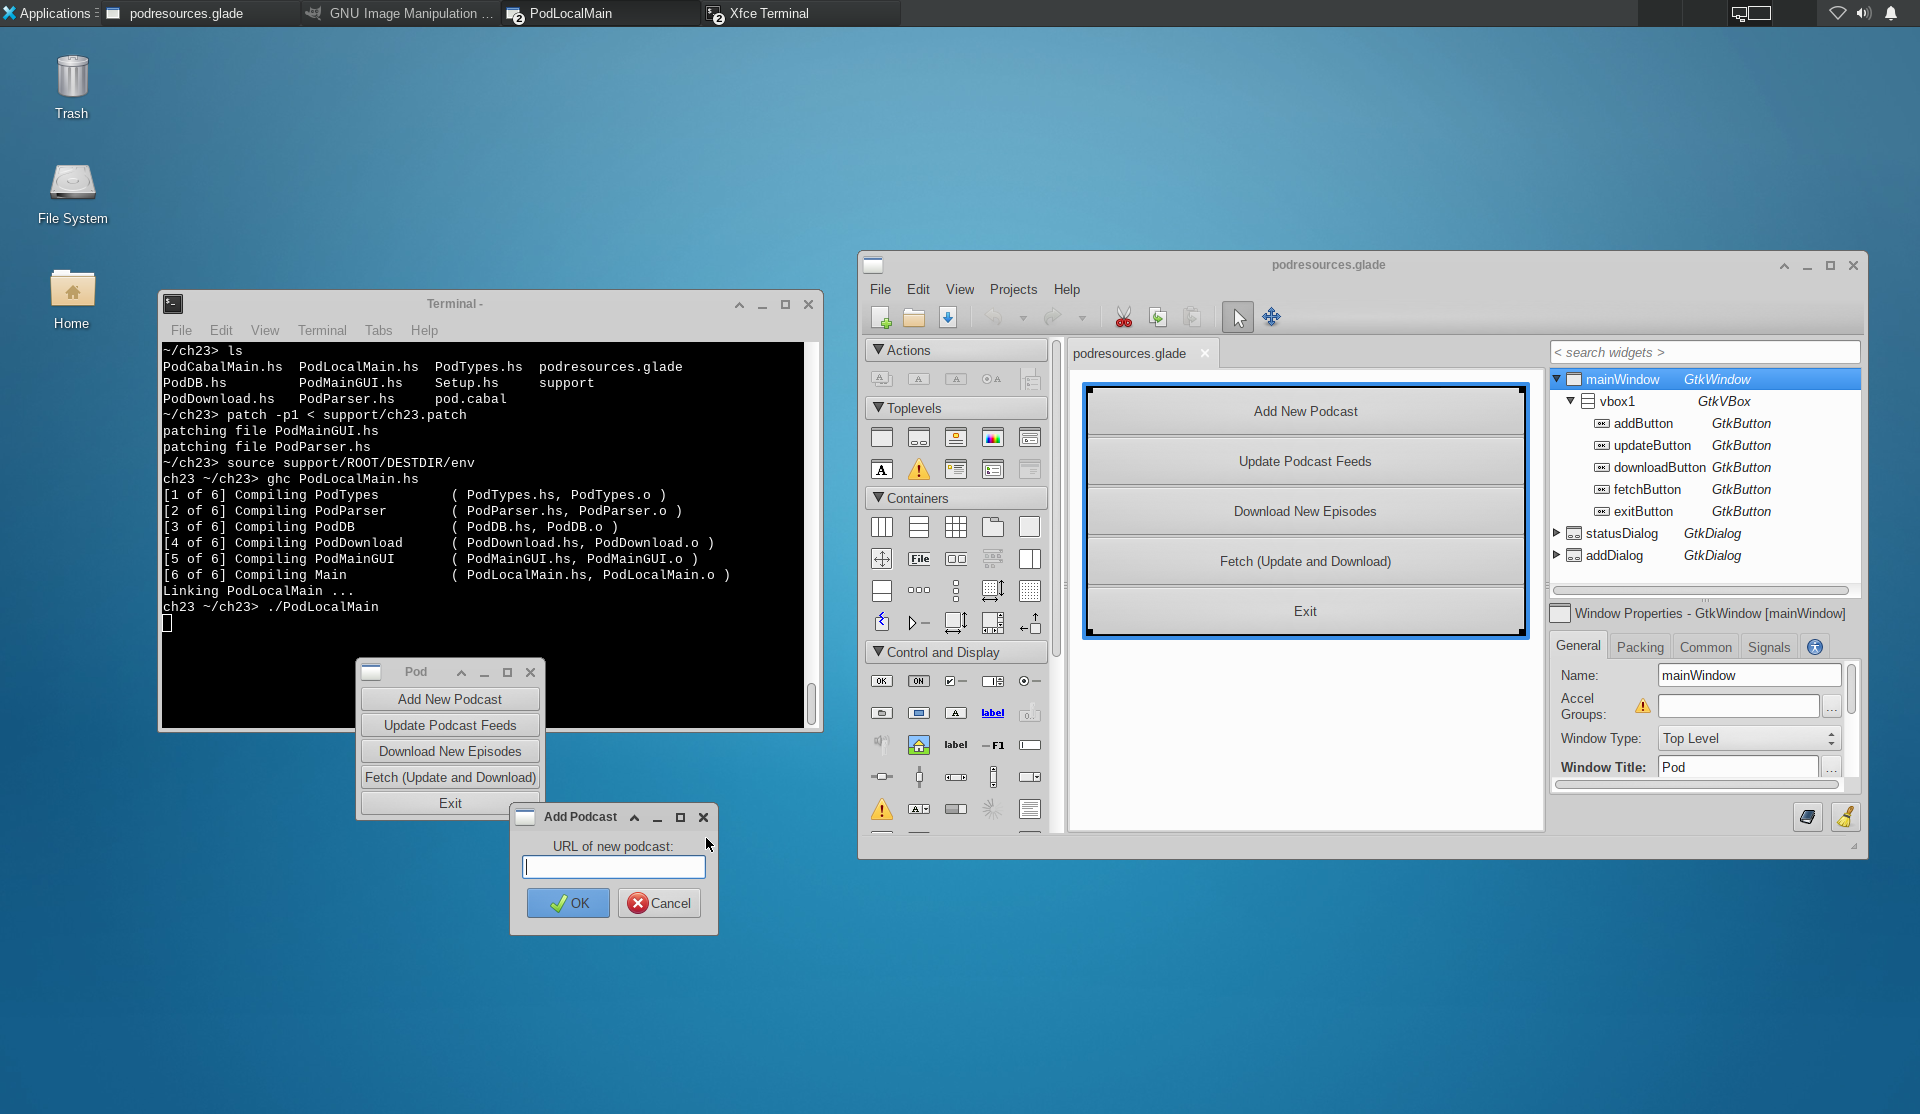Viewport: 1920px width, 1114px height.
Task: Select the Text Entry widget from the palette
Action: [x=1030, y=745]
